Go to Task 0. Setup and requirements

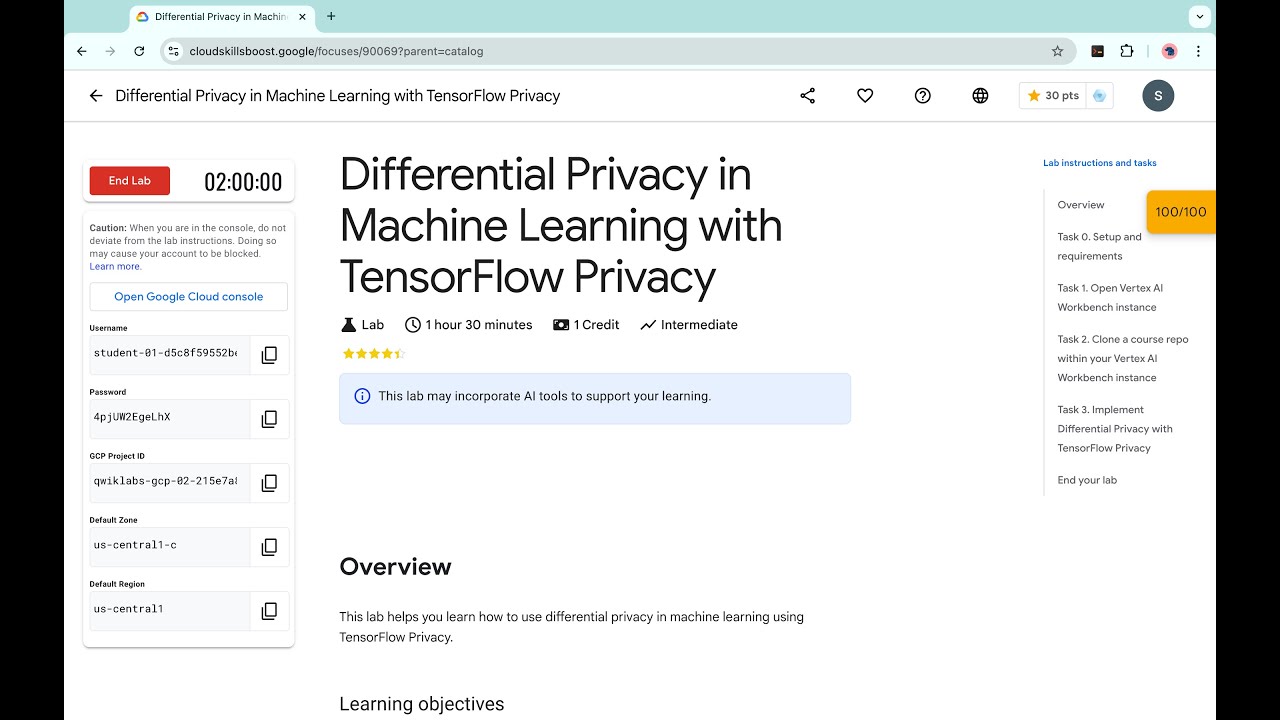pos(1099,246)
